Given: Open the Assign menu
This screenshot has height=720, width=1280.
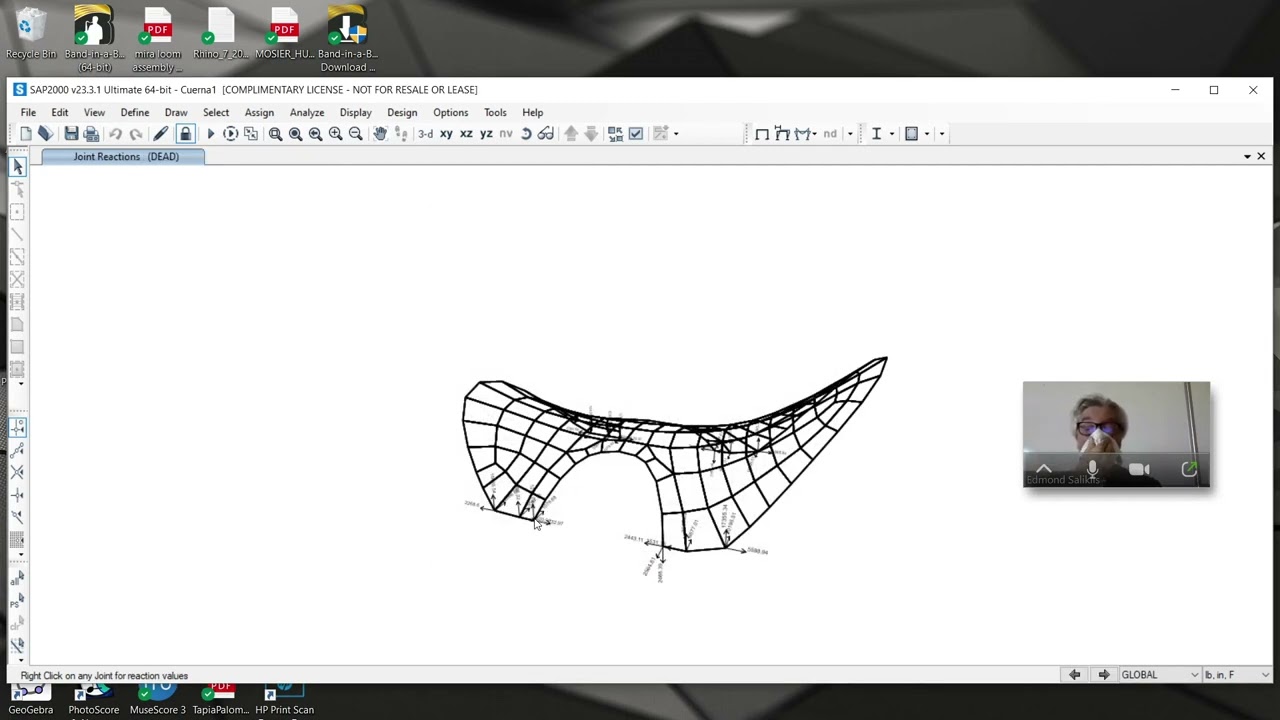Looking at the screenshot, I should click(259, 112).
